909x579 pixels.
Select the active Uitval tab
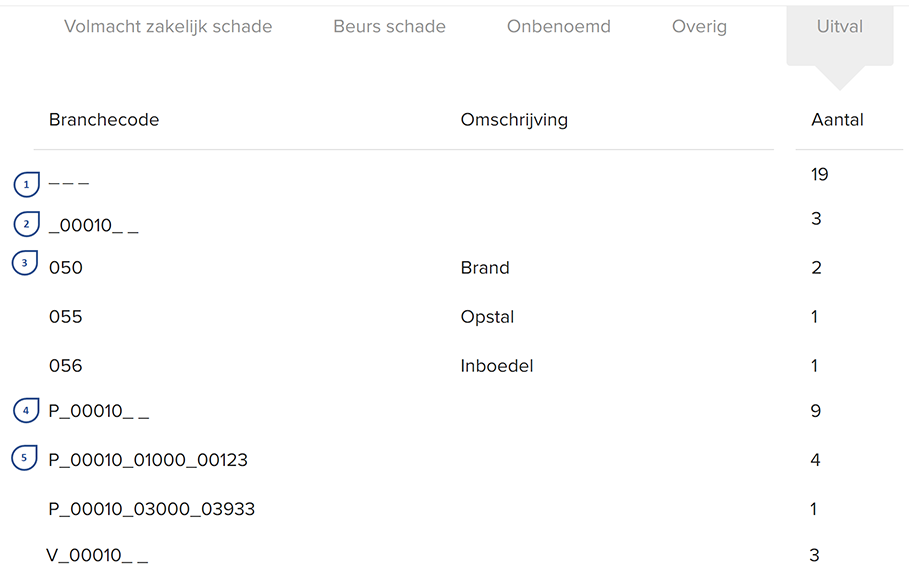pyautogui.click(x=839, y=27)
